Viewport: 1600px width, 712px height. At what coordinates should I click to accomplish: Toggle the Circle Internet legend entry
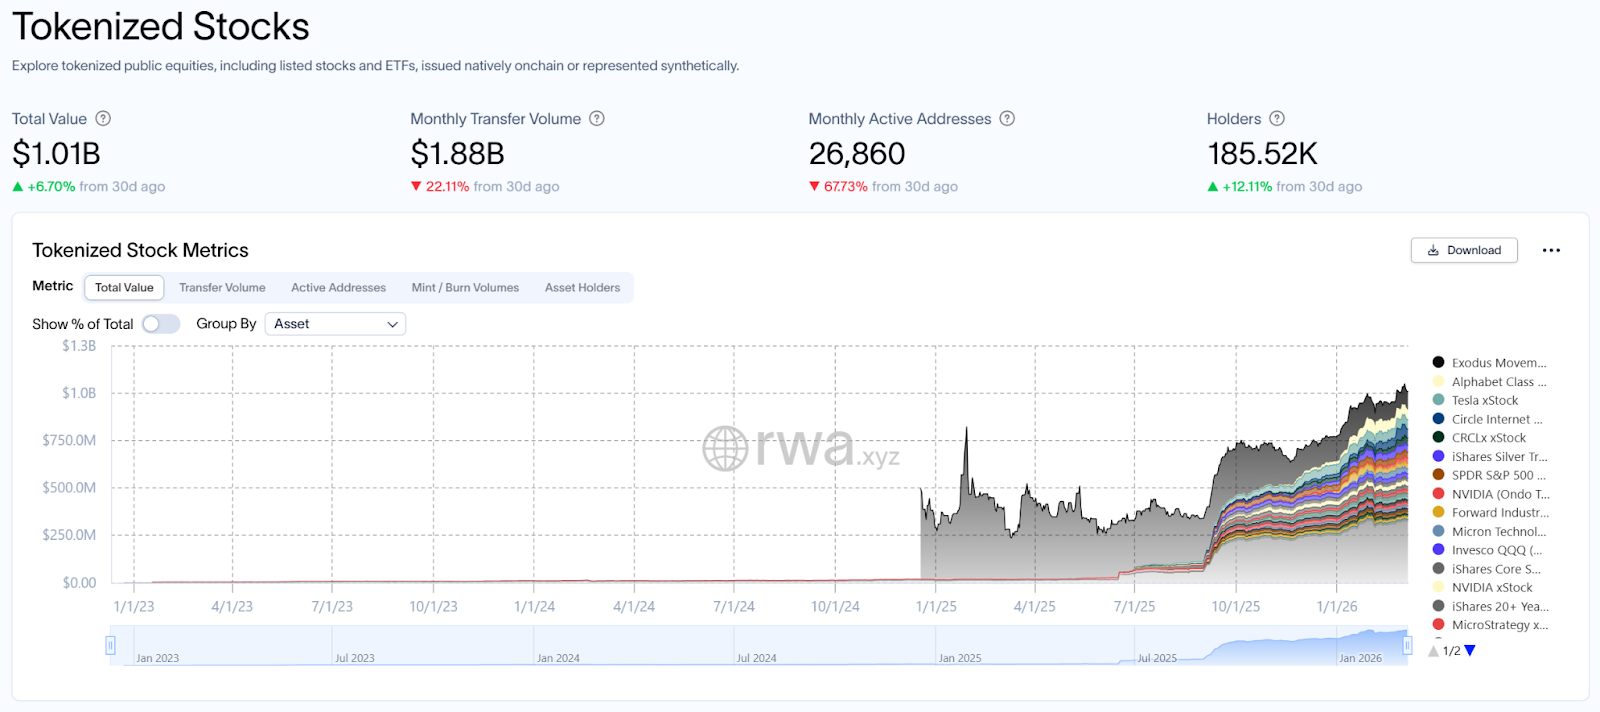[1487, 419]
